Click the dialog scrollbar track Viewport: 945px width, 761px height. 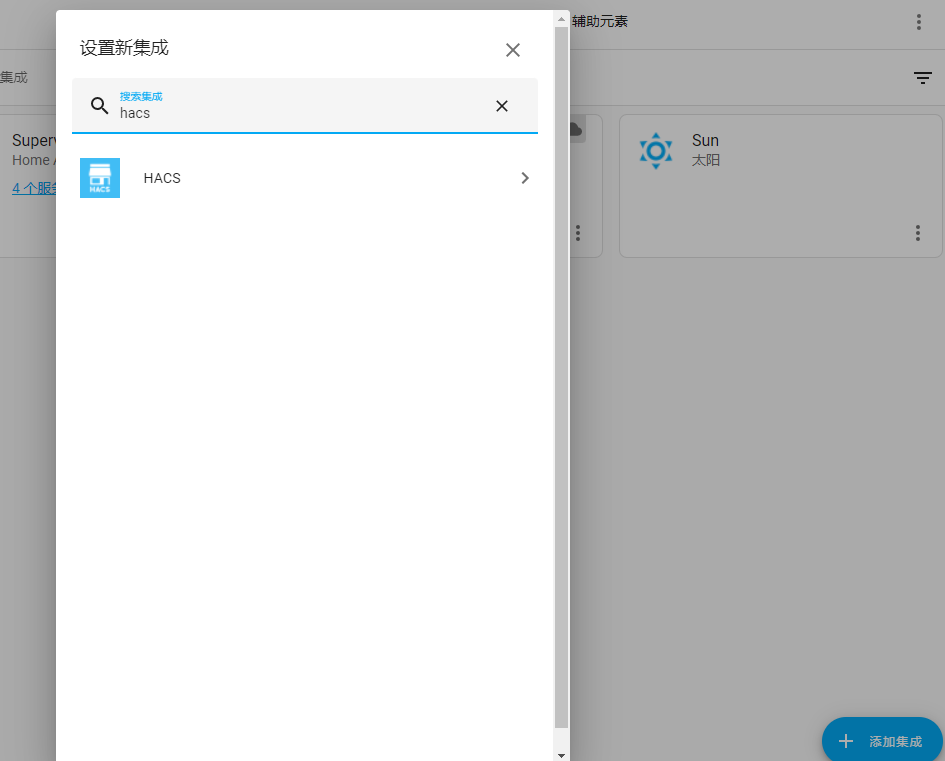pyautogui.click(x=562, y=738)
